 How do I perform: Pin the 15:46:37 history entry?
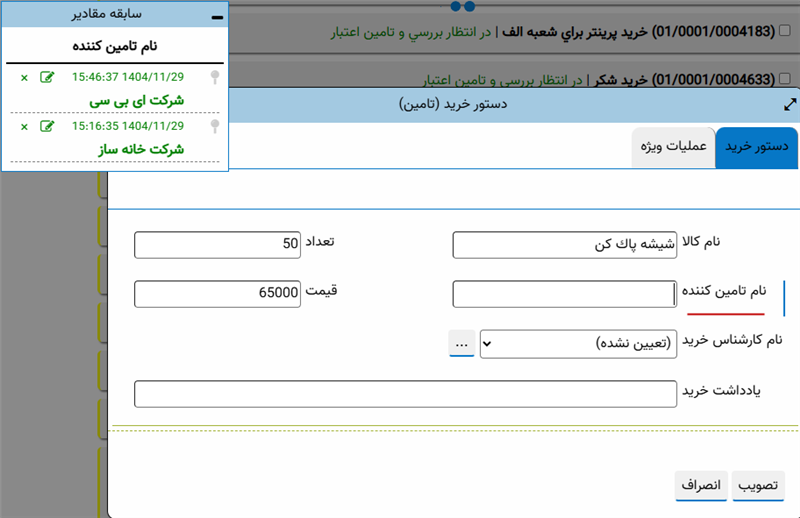pyautogui.click(x=213, y=78)
